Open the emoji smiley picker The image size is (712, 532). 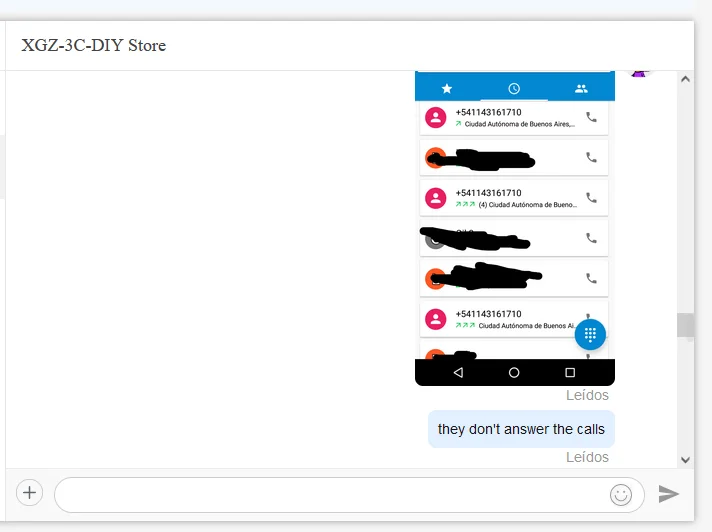click(x=621, y=495)
